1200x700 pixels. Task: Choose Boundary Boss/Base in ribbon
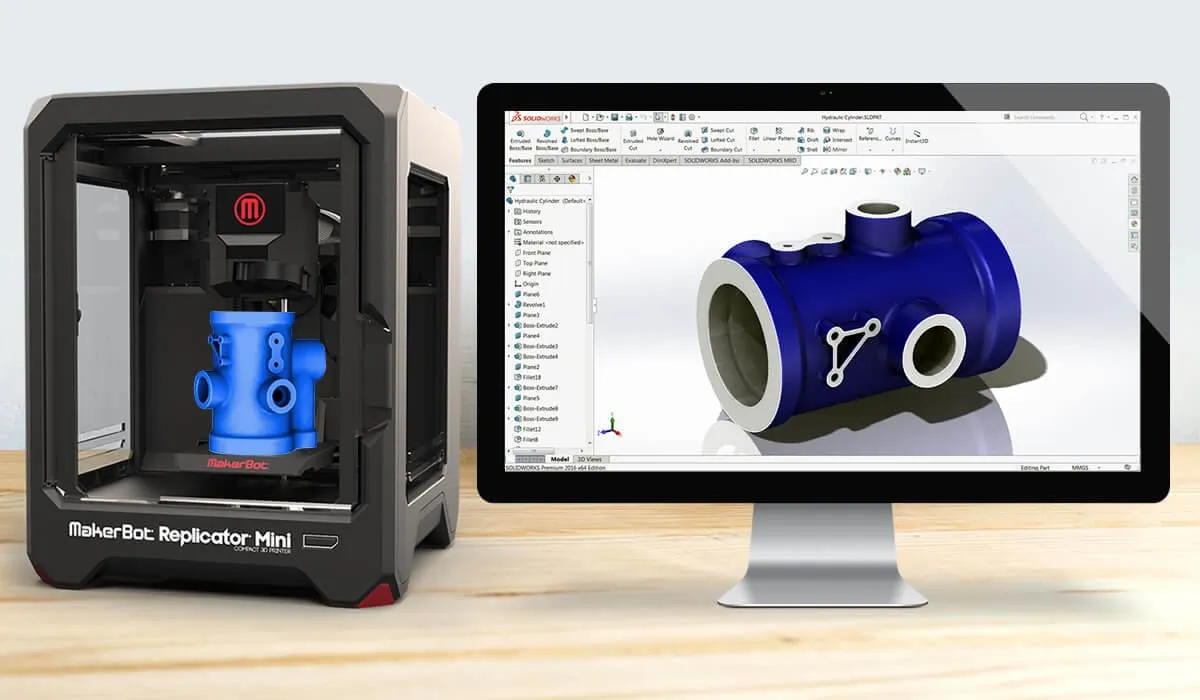589,149
